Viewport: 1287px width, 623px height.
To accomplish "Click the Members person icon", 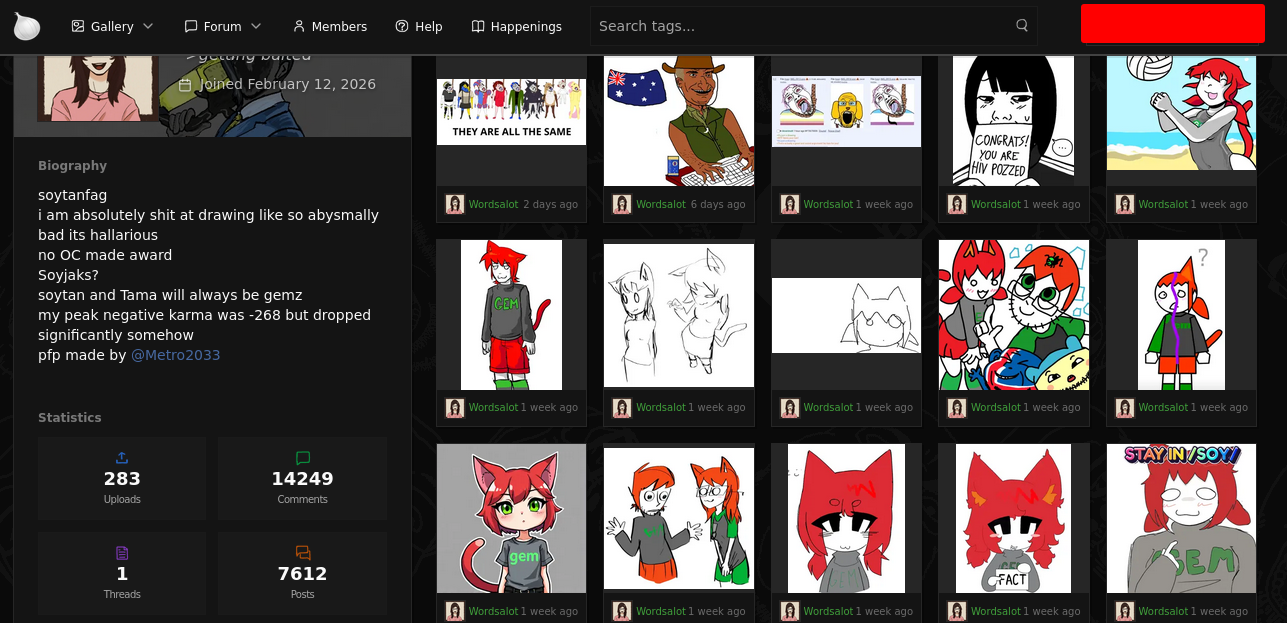I will tap(298, 26).
